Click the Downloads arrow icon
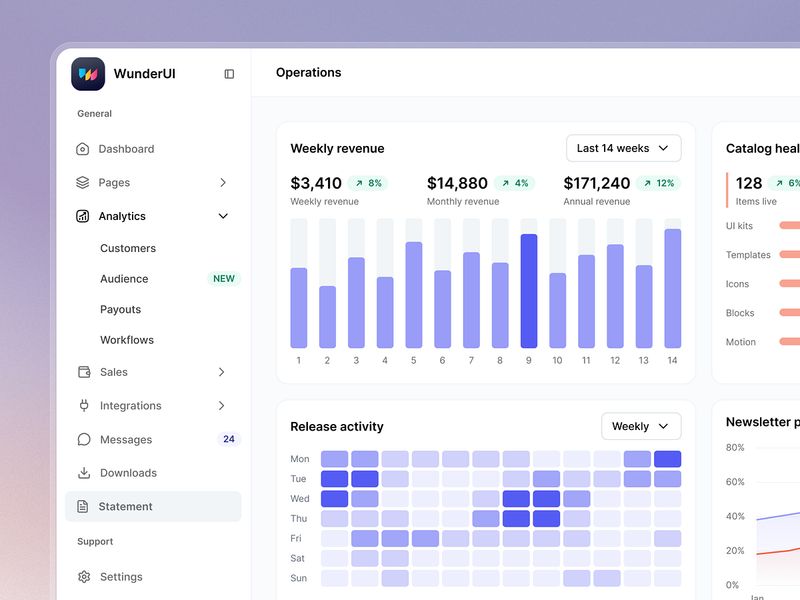Screen dimensions: 800x600 point(84,473)
